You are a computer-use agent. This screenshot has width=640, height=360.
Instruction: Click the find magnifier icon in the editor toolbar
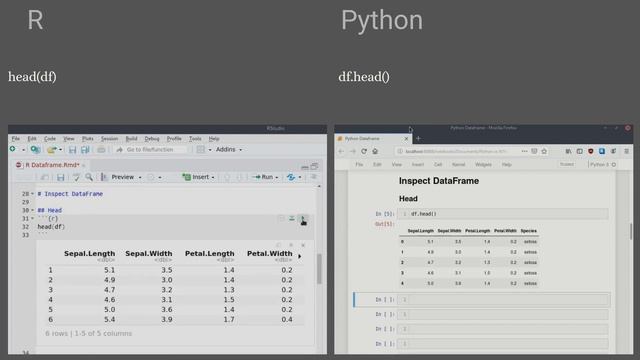pos(89,177)
